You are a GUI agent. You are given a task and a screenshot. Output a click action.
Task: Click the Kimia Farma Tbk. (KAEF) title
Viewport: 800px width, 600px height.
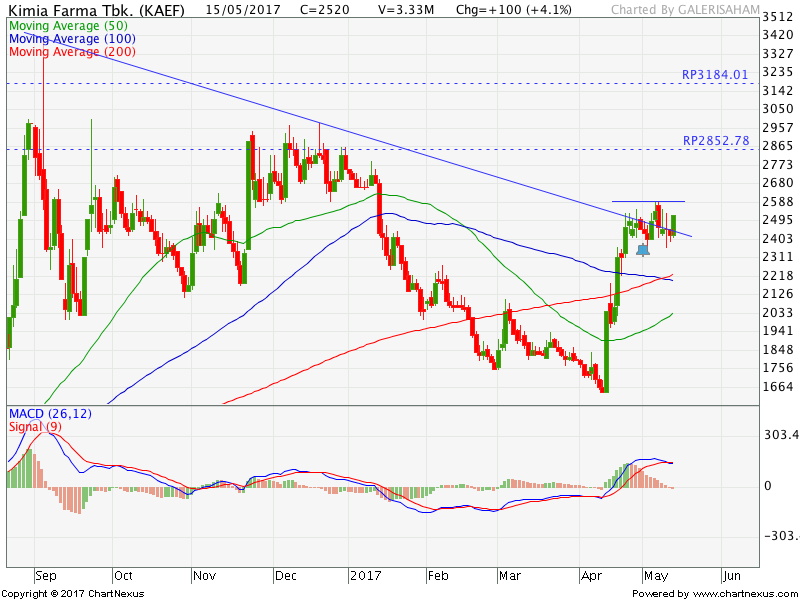point(94,10)
